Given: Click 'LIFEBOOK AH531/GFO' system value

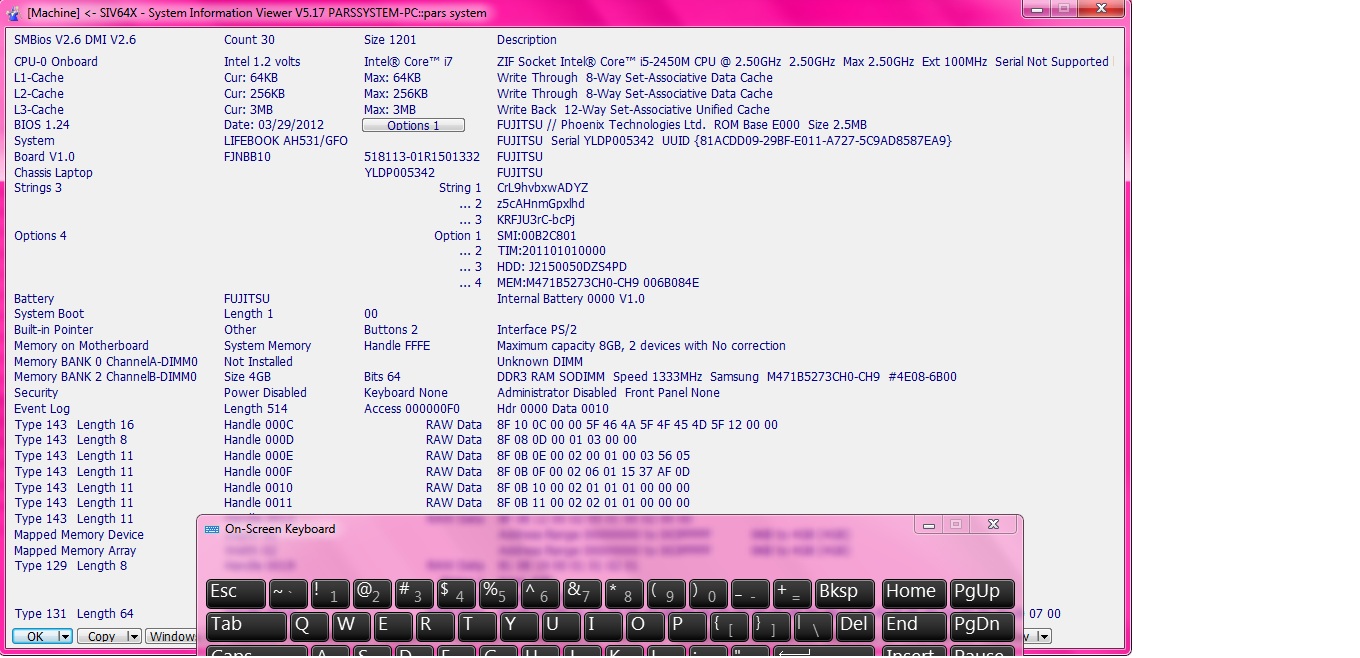Looking at the screenshot, I should pyautogui.click(x=286, y=141).
